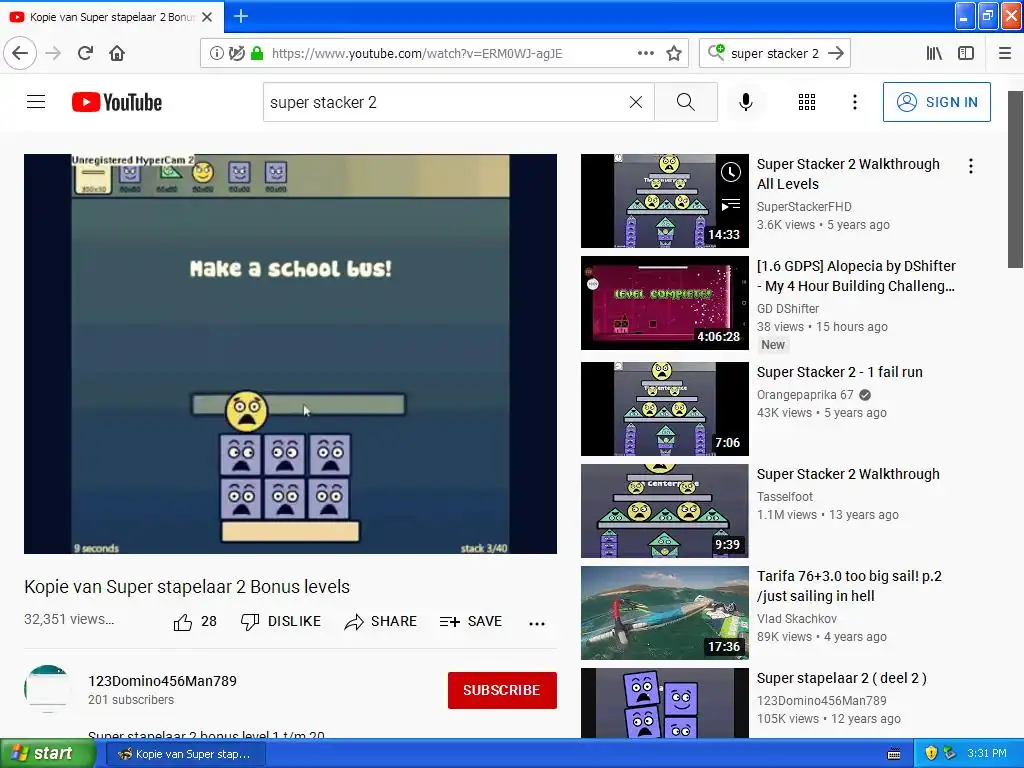Show site information icon in address bar
The width and height of the screenshot is (1024, 768).
pos(216,53)
